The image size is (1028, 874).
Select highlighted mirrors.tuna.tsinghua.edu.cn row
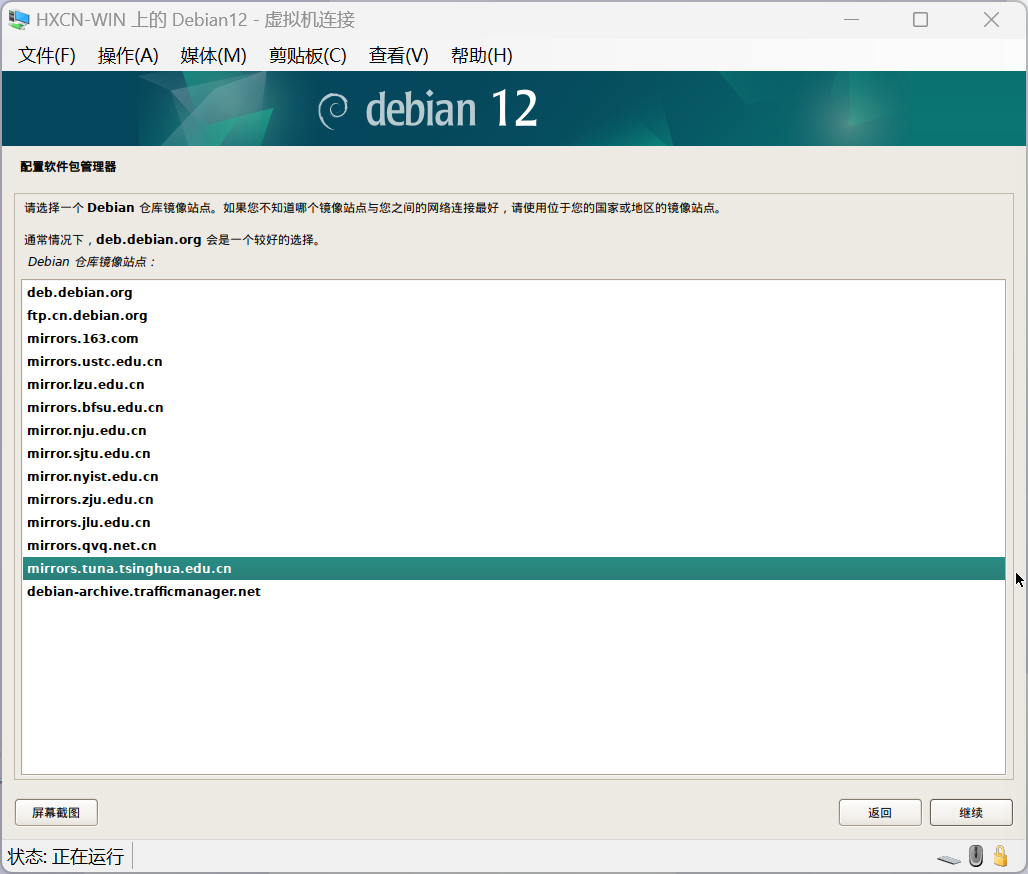click(x=513, y=568)
